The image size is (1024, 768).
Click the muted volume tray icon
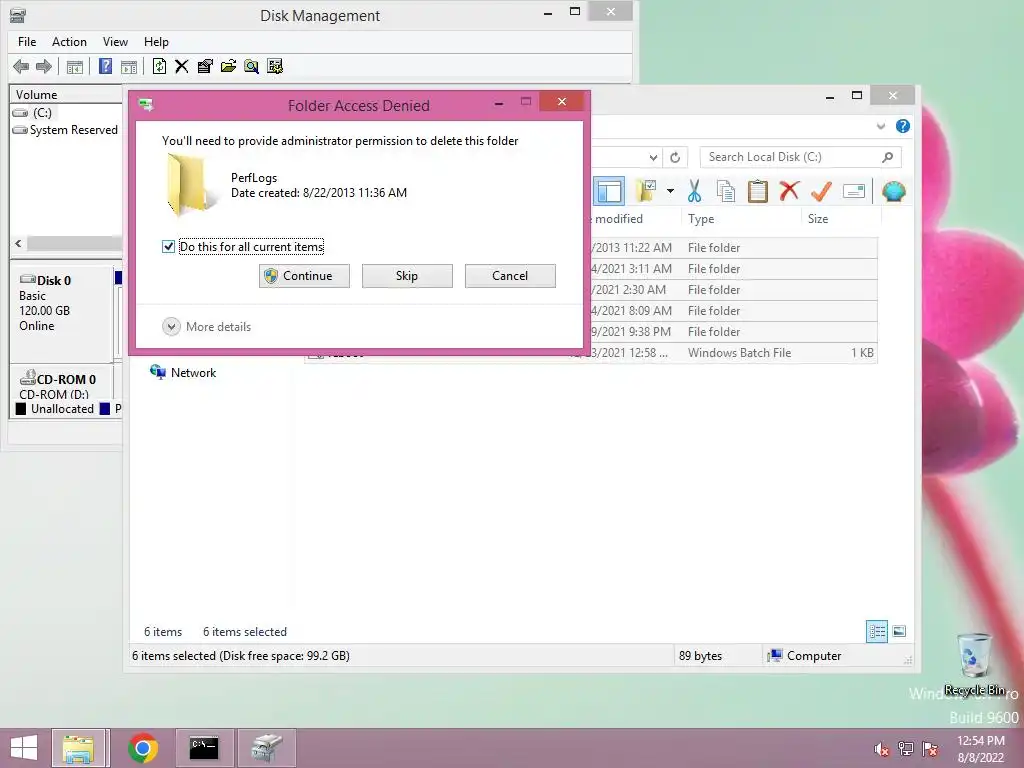coord(882,750)
